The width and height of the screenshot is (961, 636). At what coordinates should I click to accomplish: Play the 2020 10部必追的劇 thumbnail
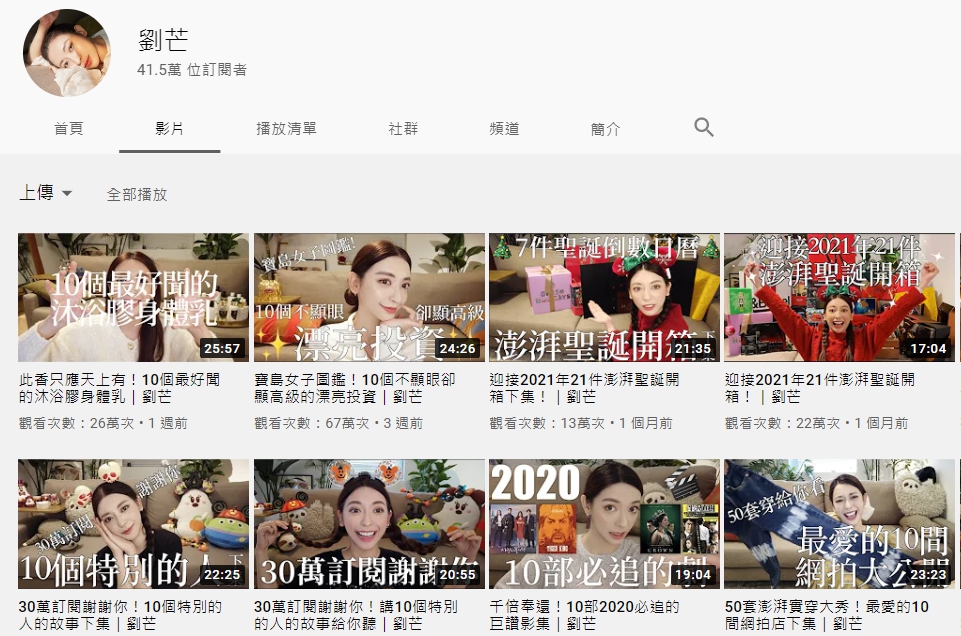604,524
